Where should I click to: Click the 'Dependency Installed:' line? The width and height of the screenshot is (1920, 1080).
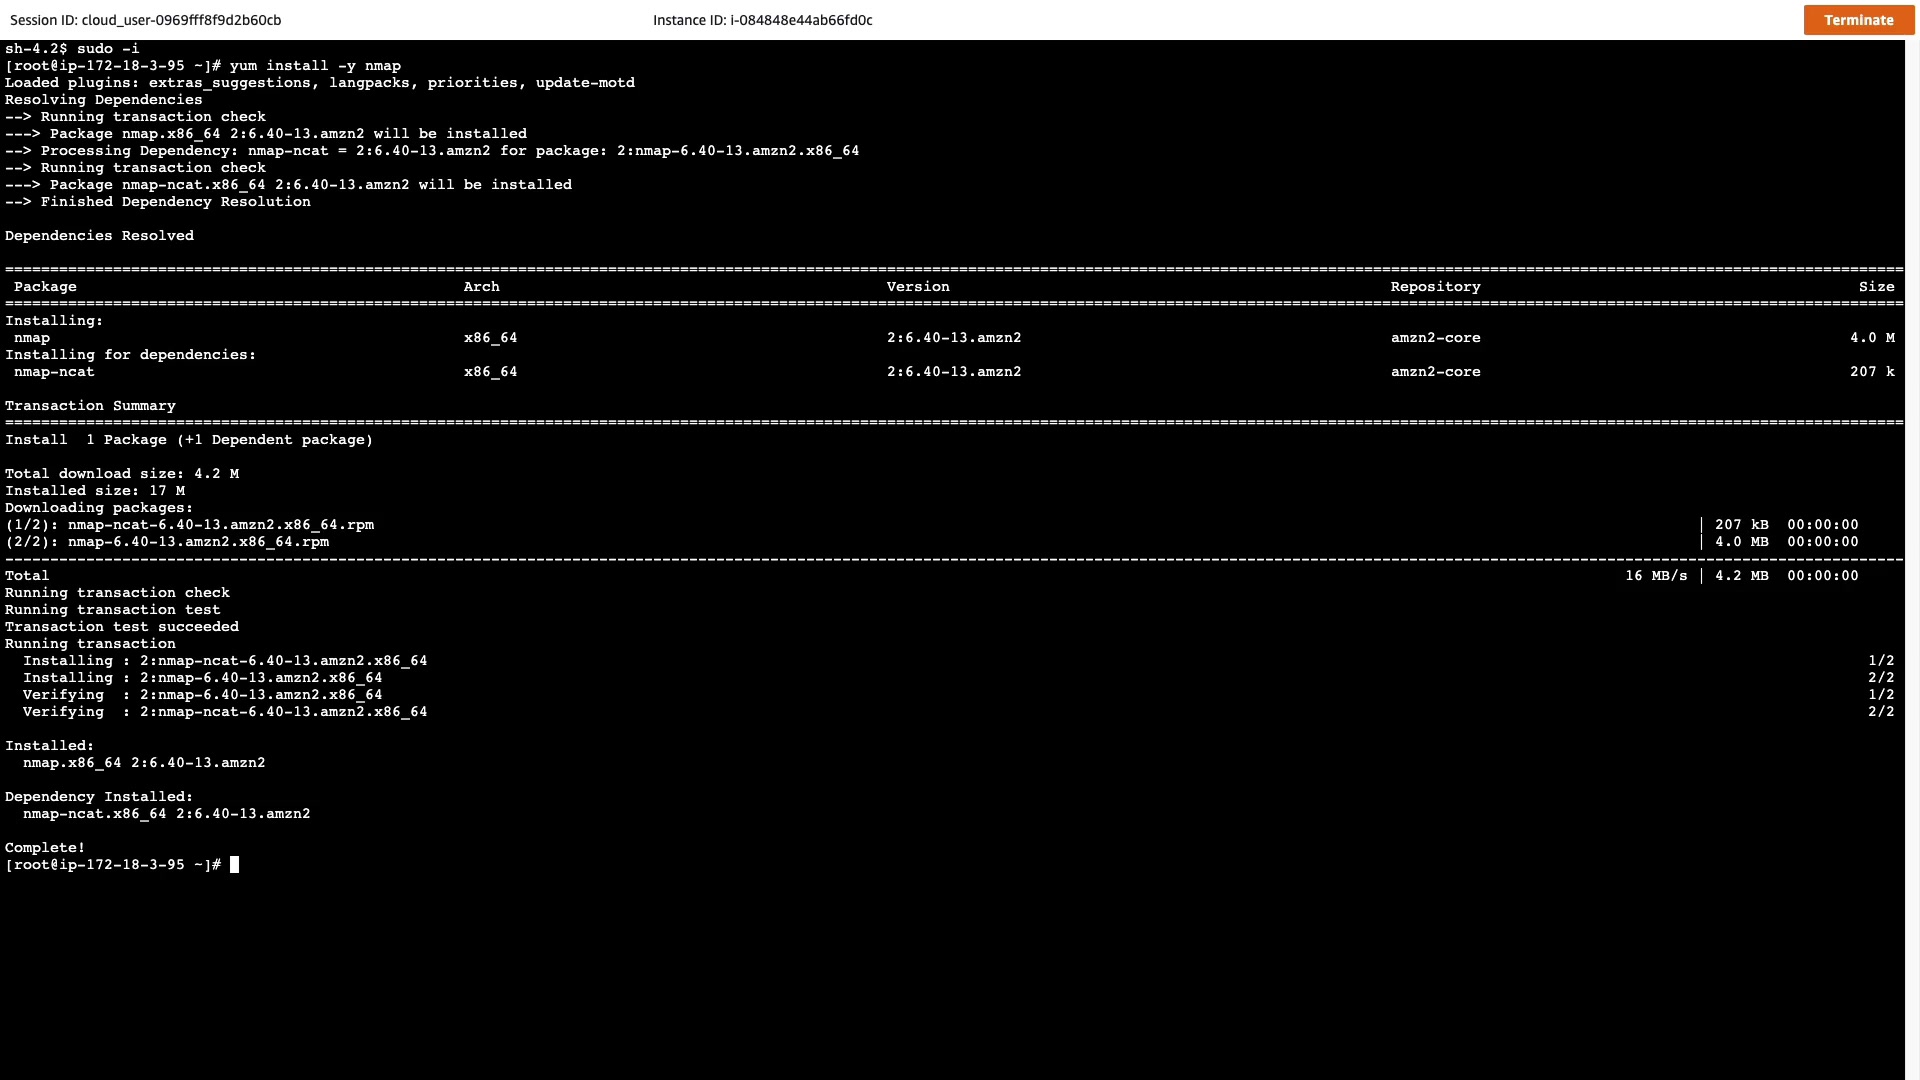click(99, 797)
